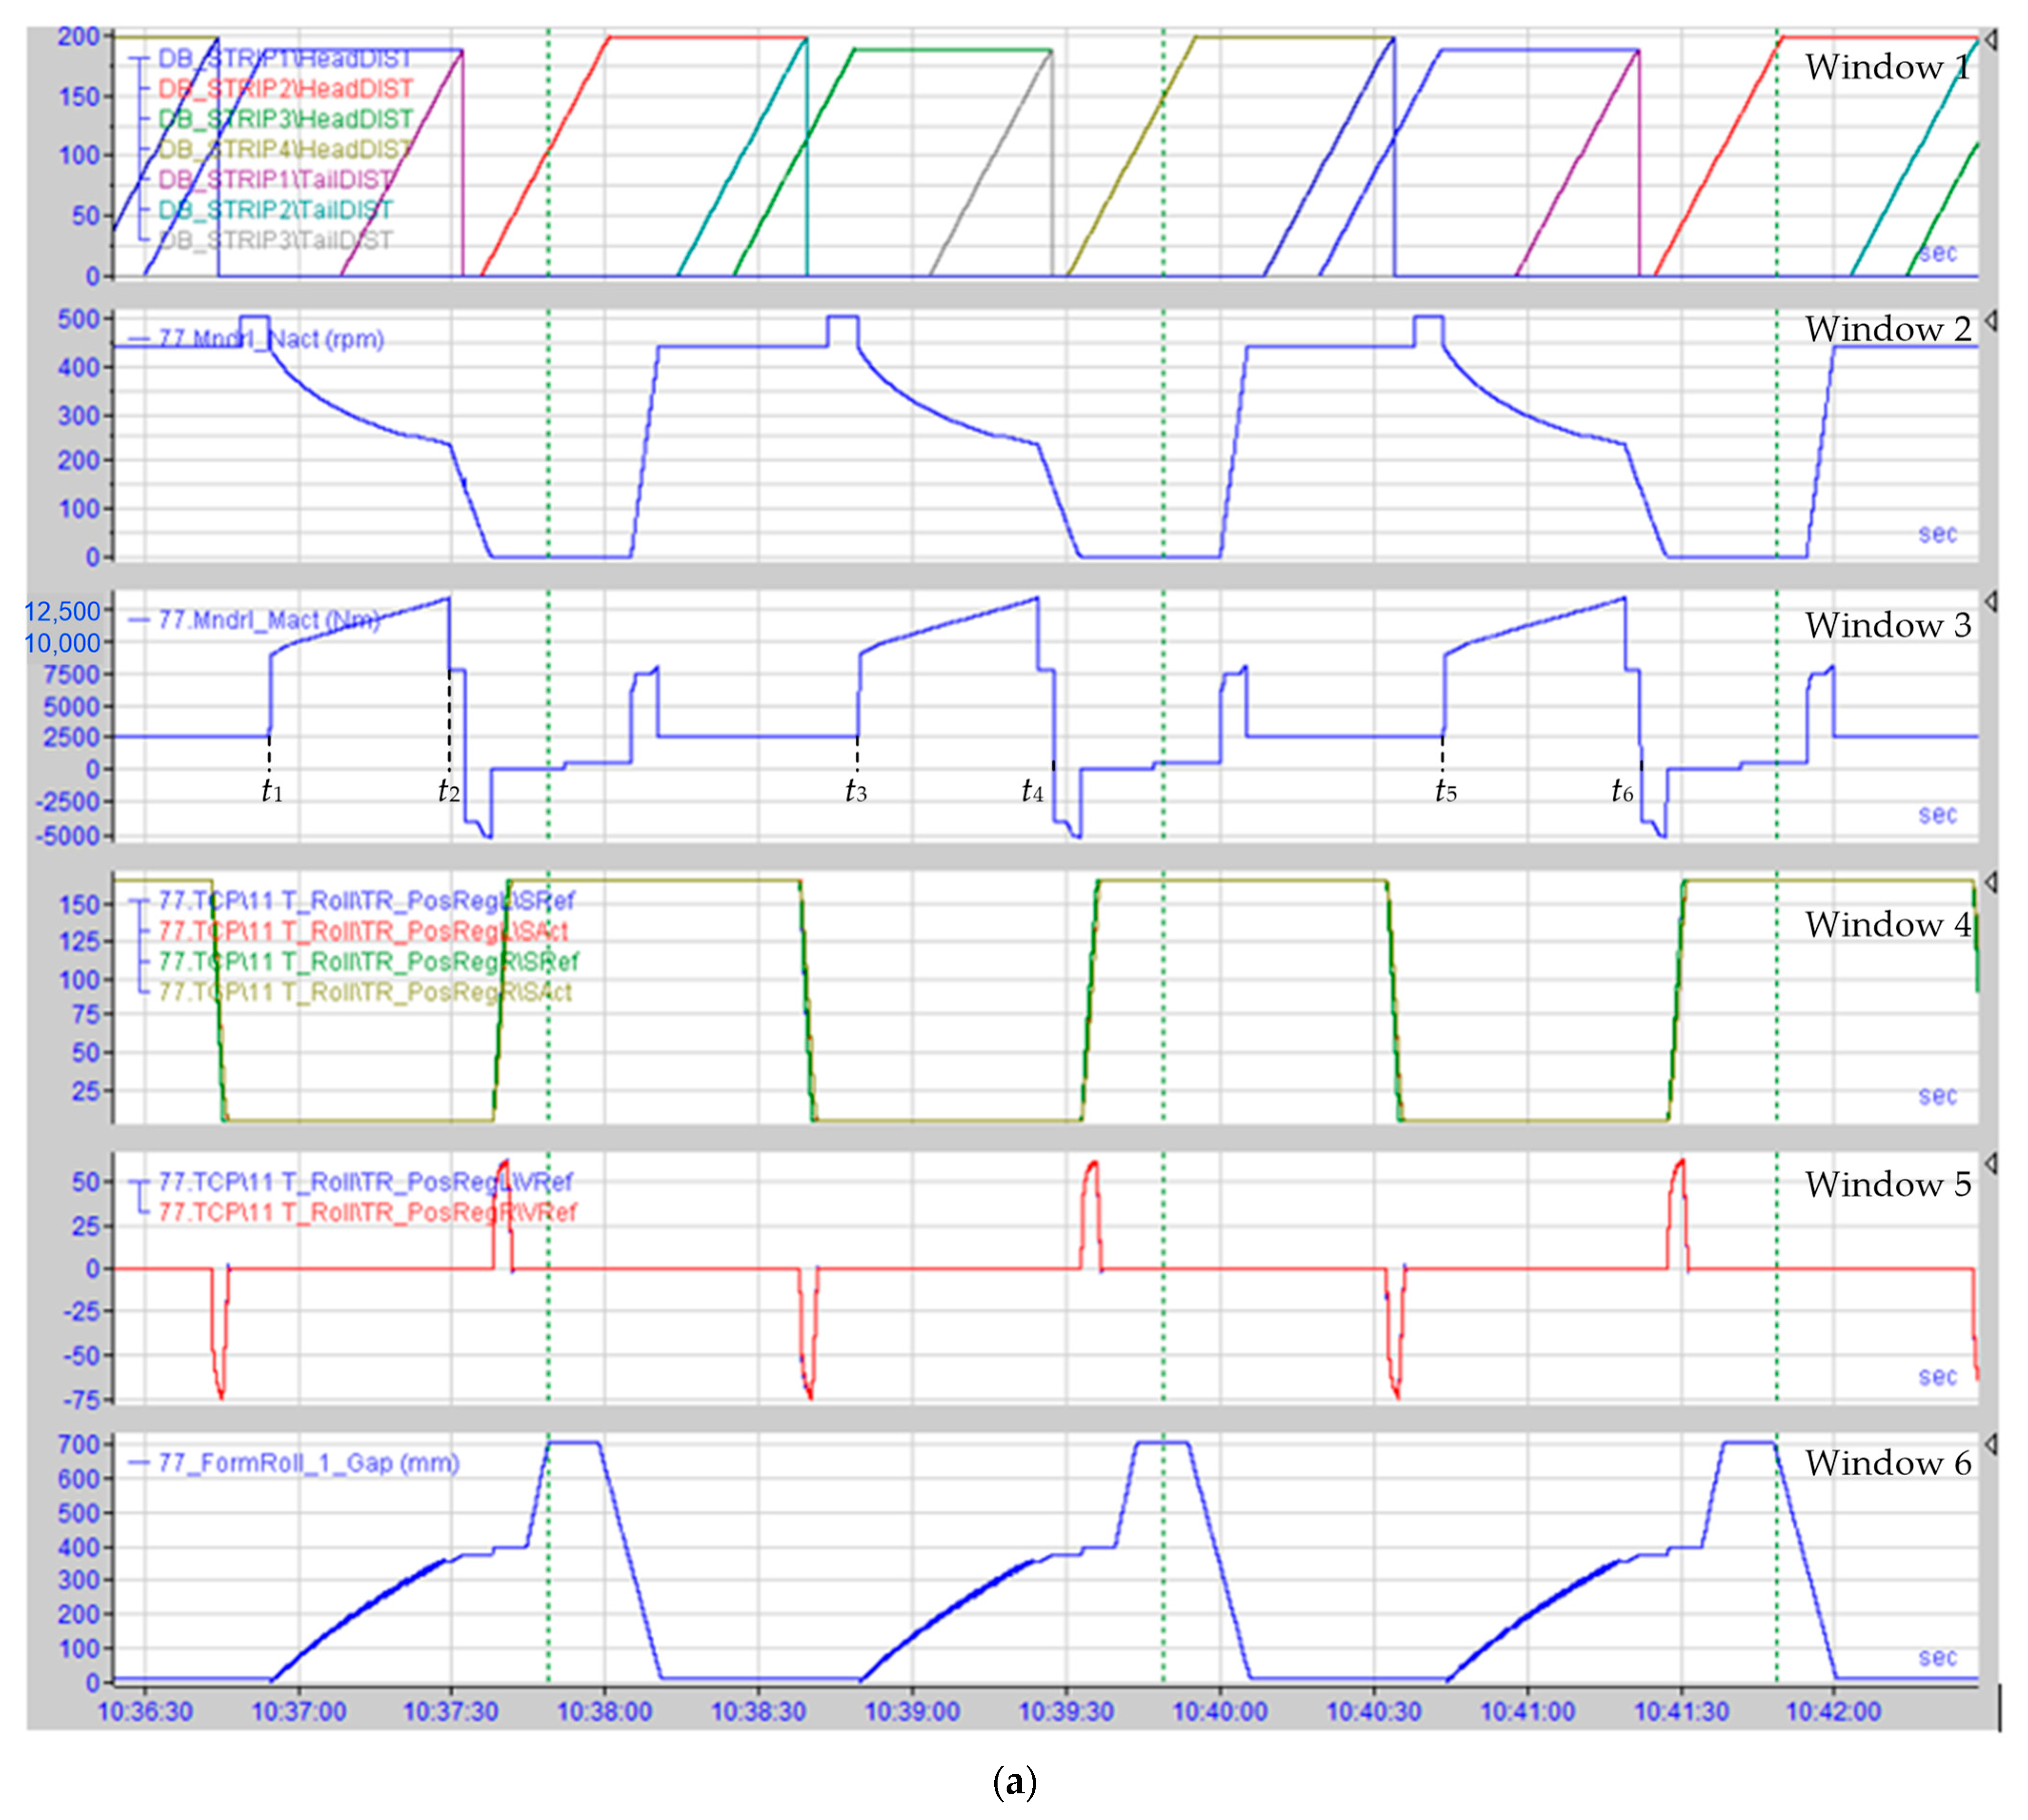Click 77_FormRoll_1_Gap (mm) legend label

pos(308,1463)
